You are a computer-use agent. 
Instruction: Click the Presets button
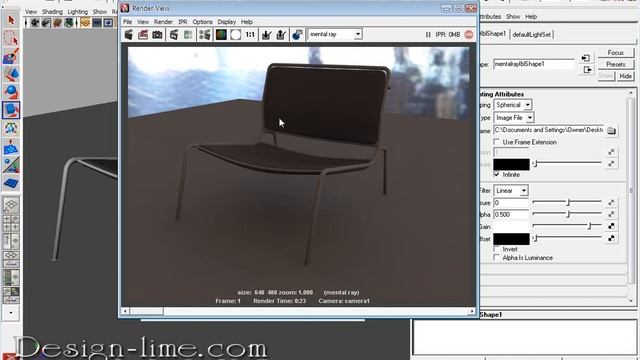click(x=616, y=64)
